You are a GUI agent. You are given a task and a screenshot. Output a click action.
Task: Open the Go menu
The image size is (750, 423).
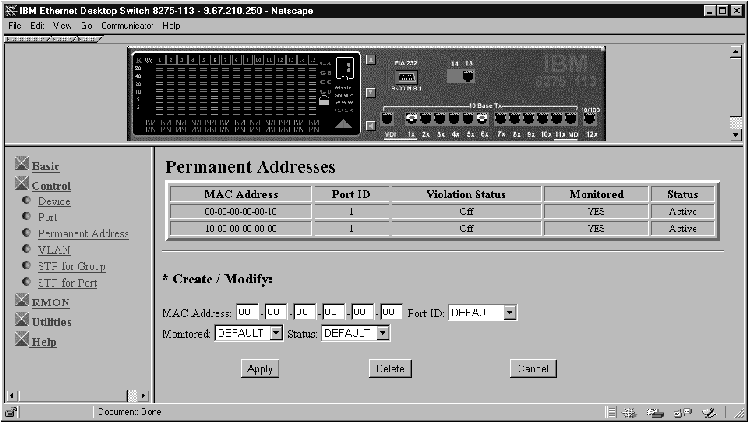click(85, 24)
